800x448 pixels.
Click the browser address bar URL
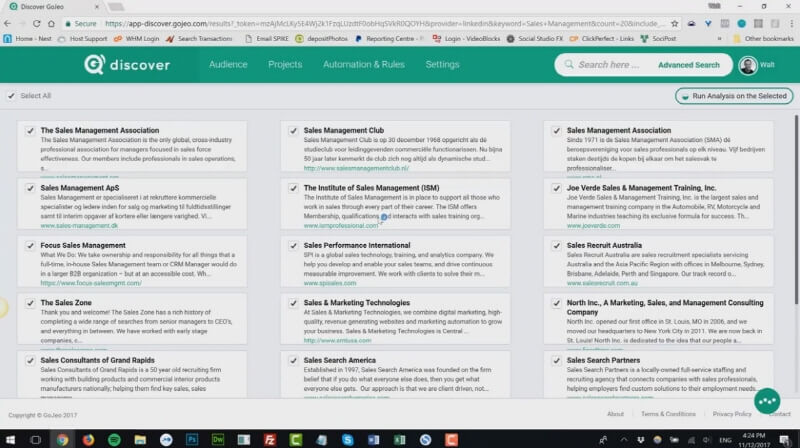coord(385,23)
